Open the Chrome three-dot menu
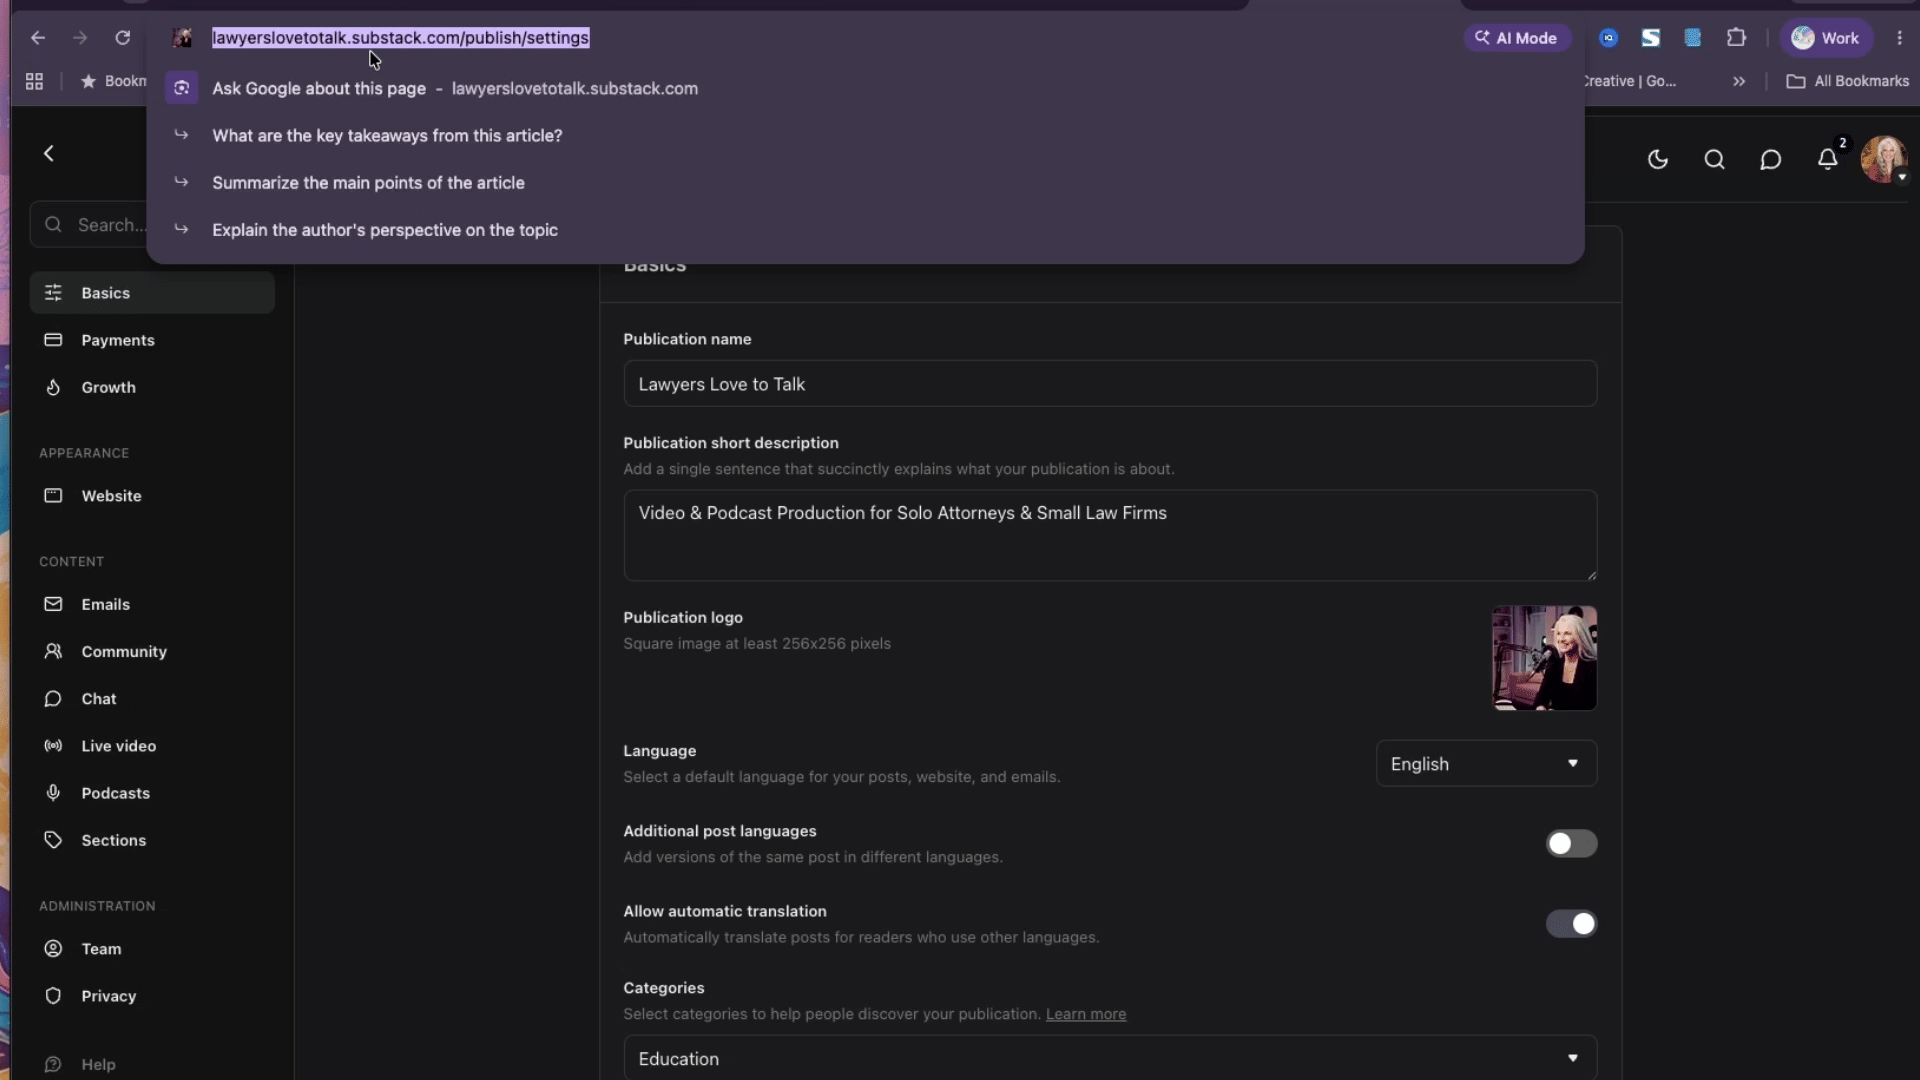The image size is (1920, 1080). (1900, 38)
